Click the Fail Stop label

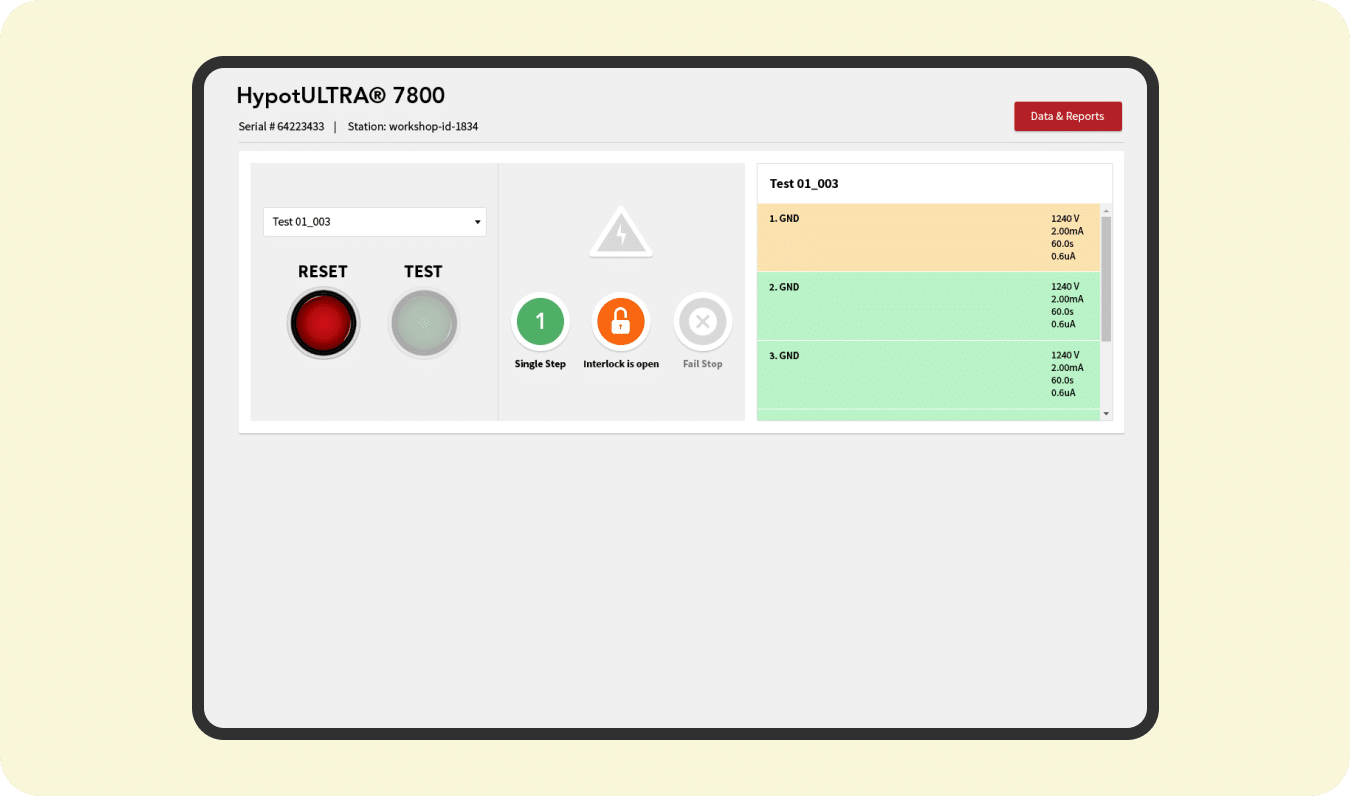click(703, 364)
